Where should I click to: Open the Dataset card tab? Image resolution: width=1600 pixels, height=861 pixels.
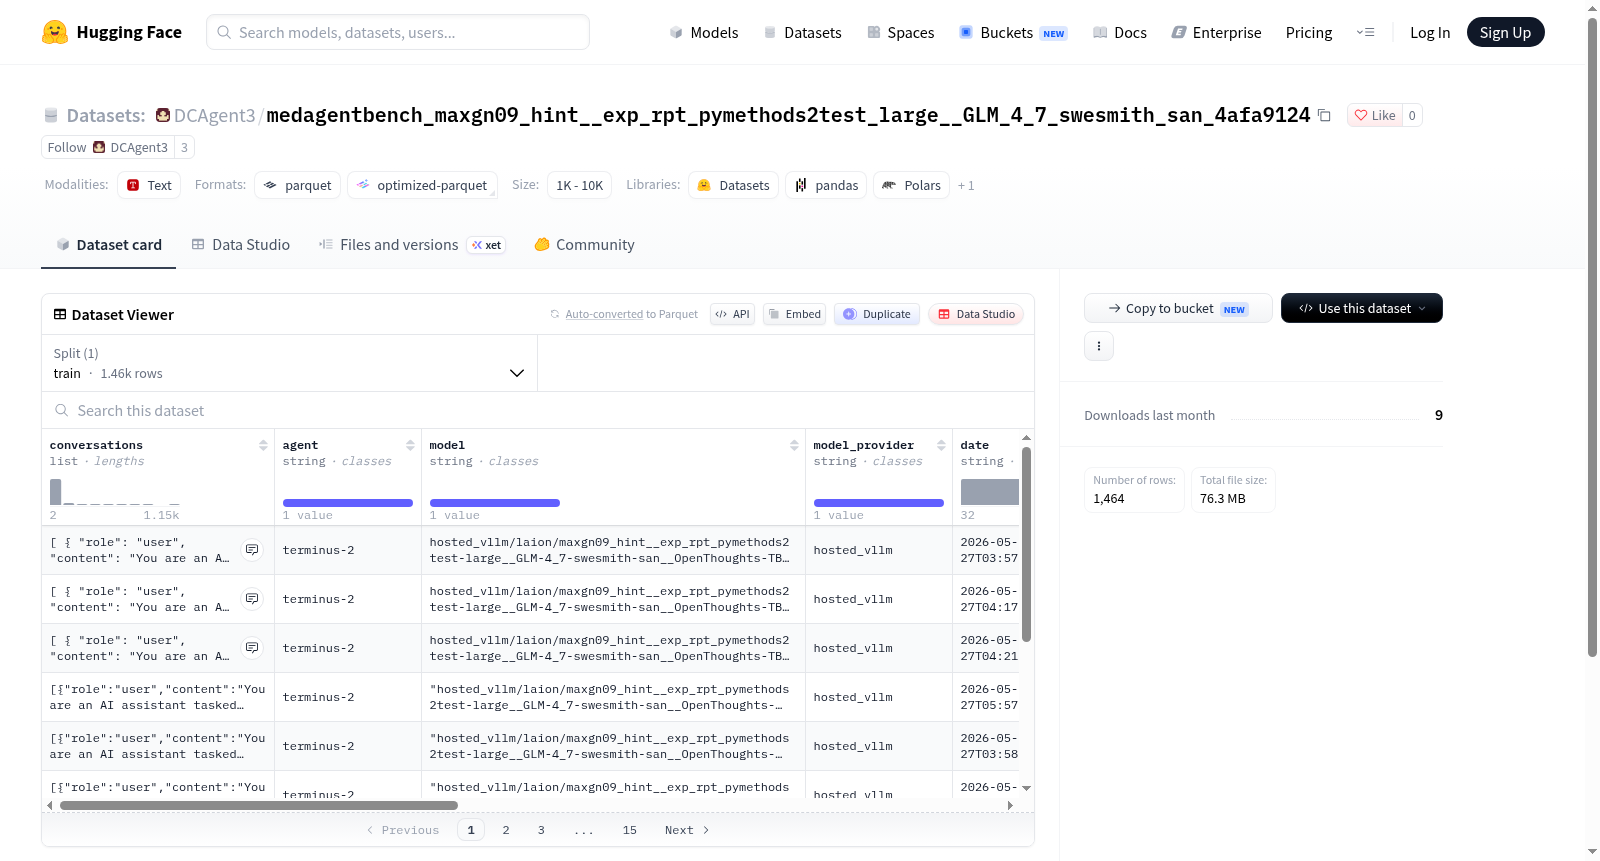pos(108,244)
